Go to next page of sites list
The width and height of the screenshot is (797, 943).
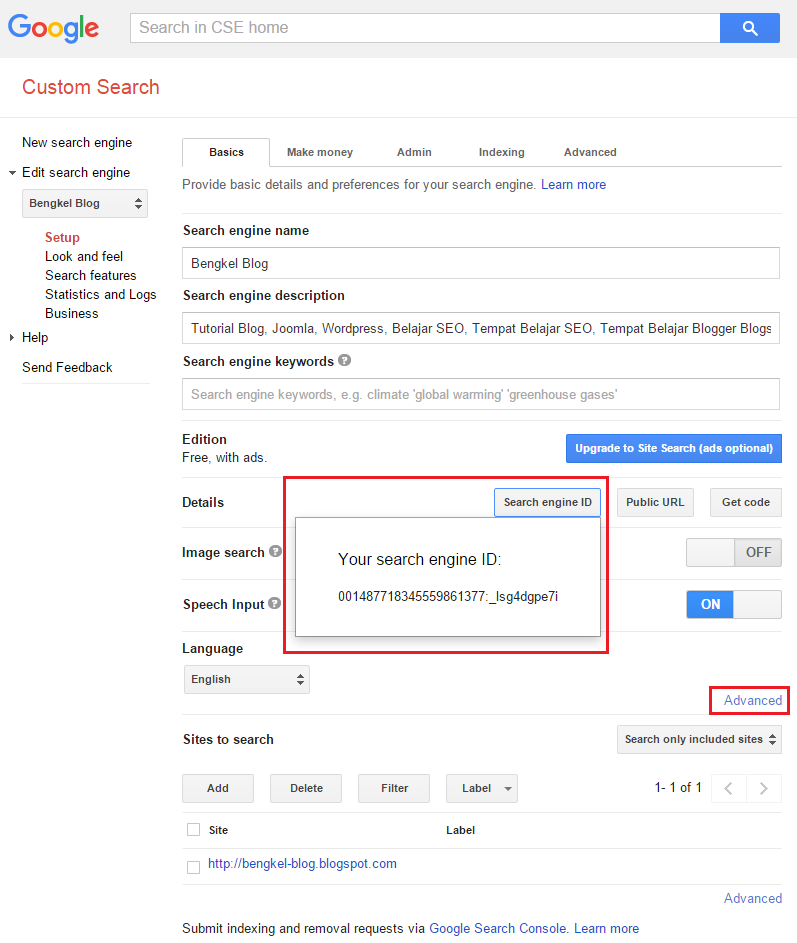pos(764,788)
